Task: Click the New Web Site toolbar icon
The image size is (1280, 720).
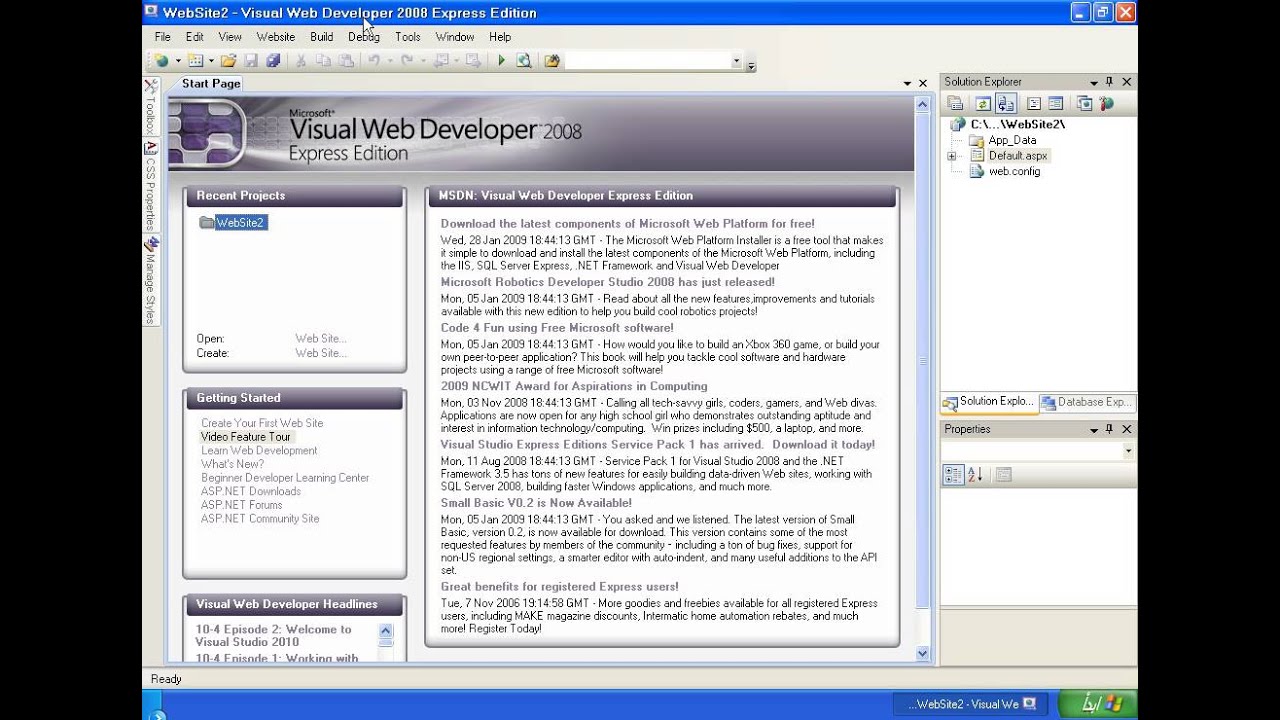Action: 161,61
